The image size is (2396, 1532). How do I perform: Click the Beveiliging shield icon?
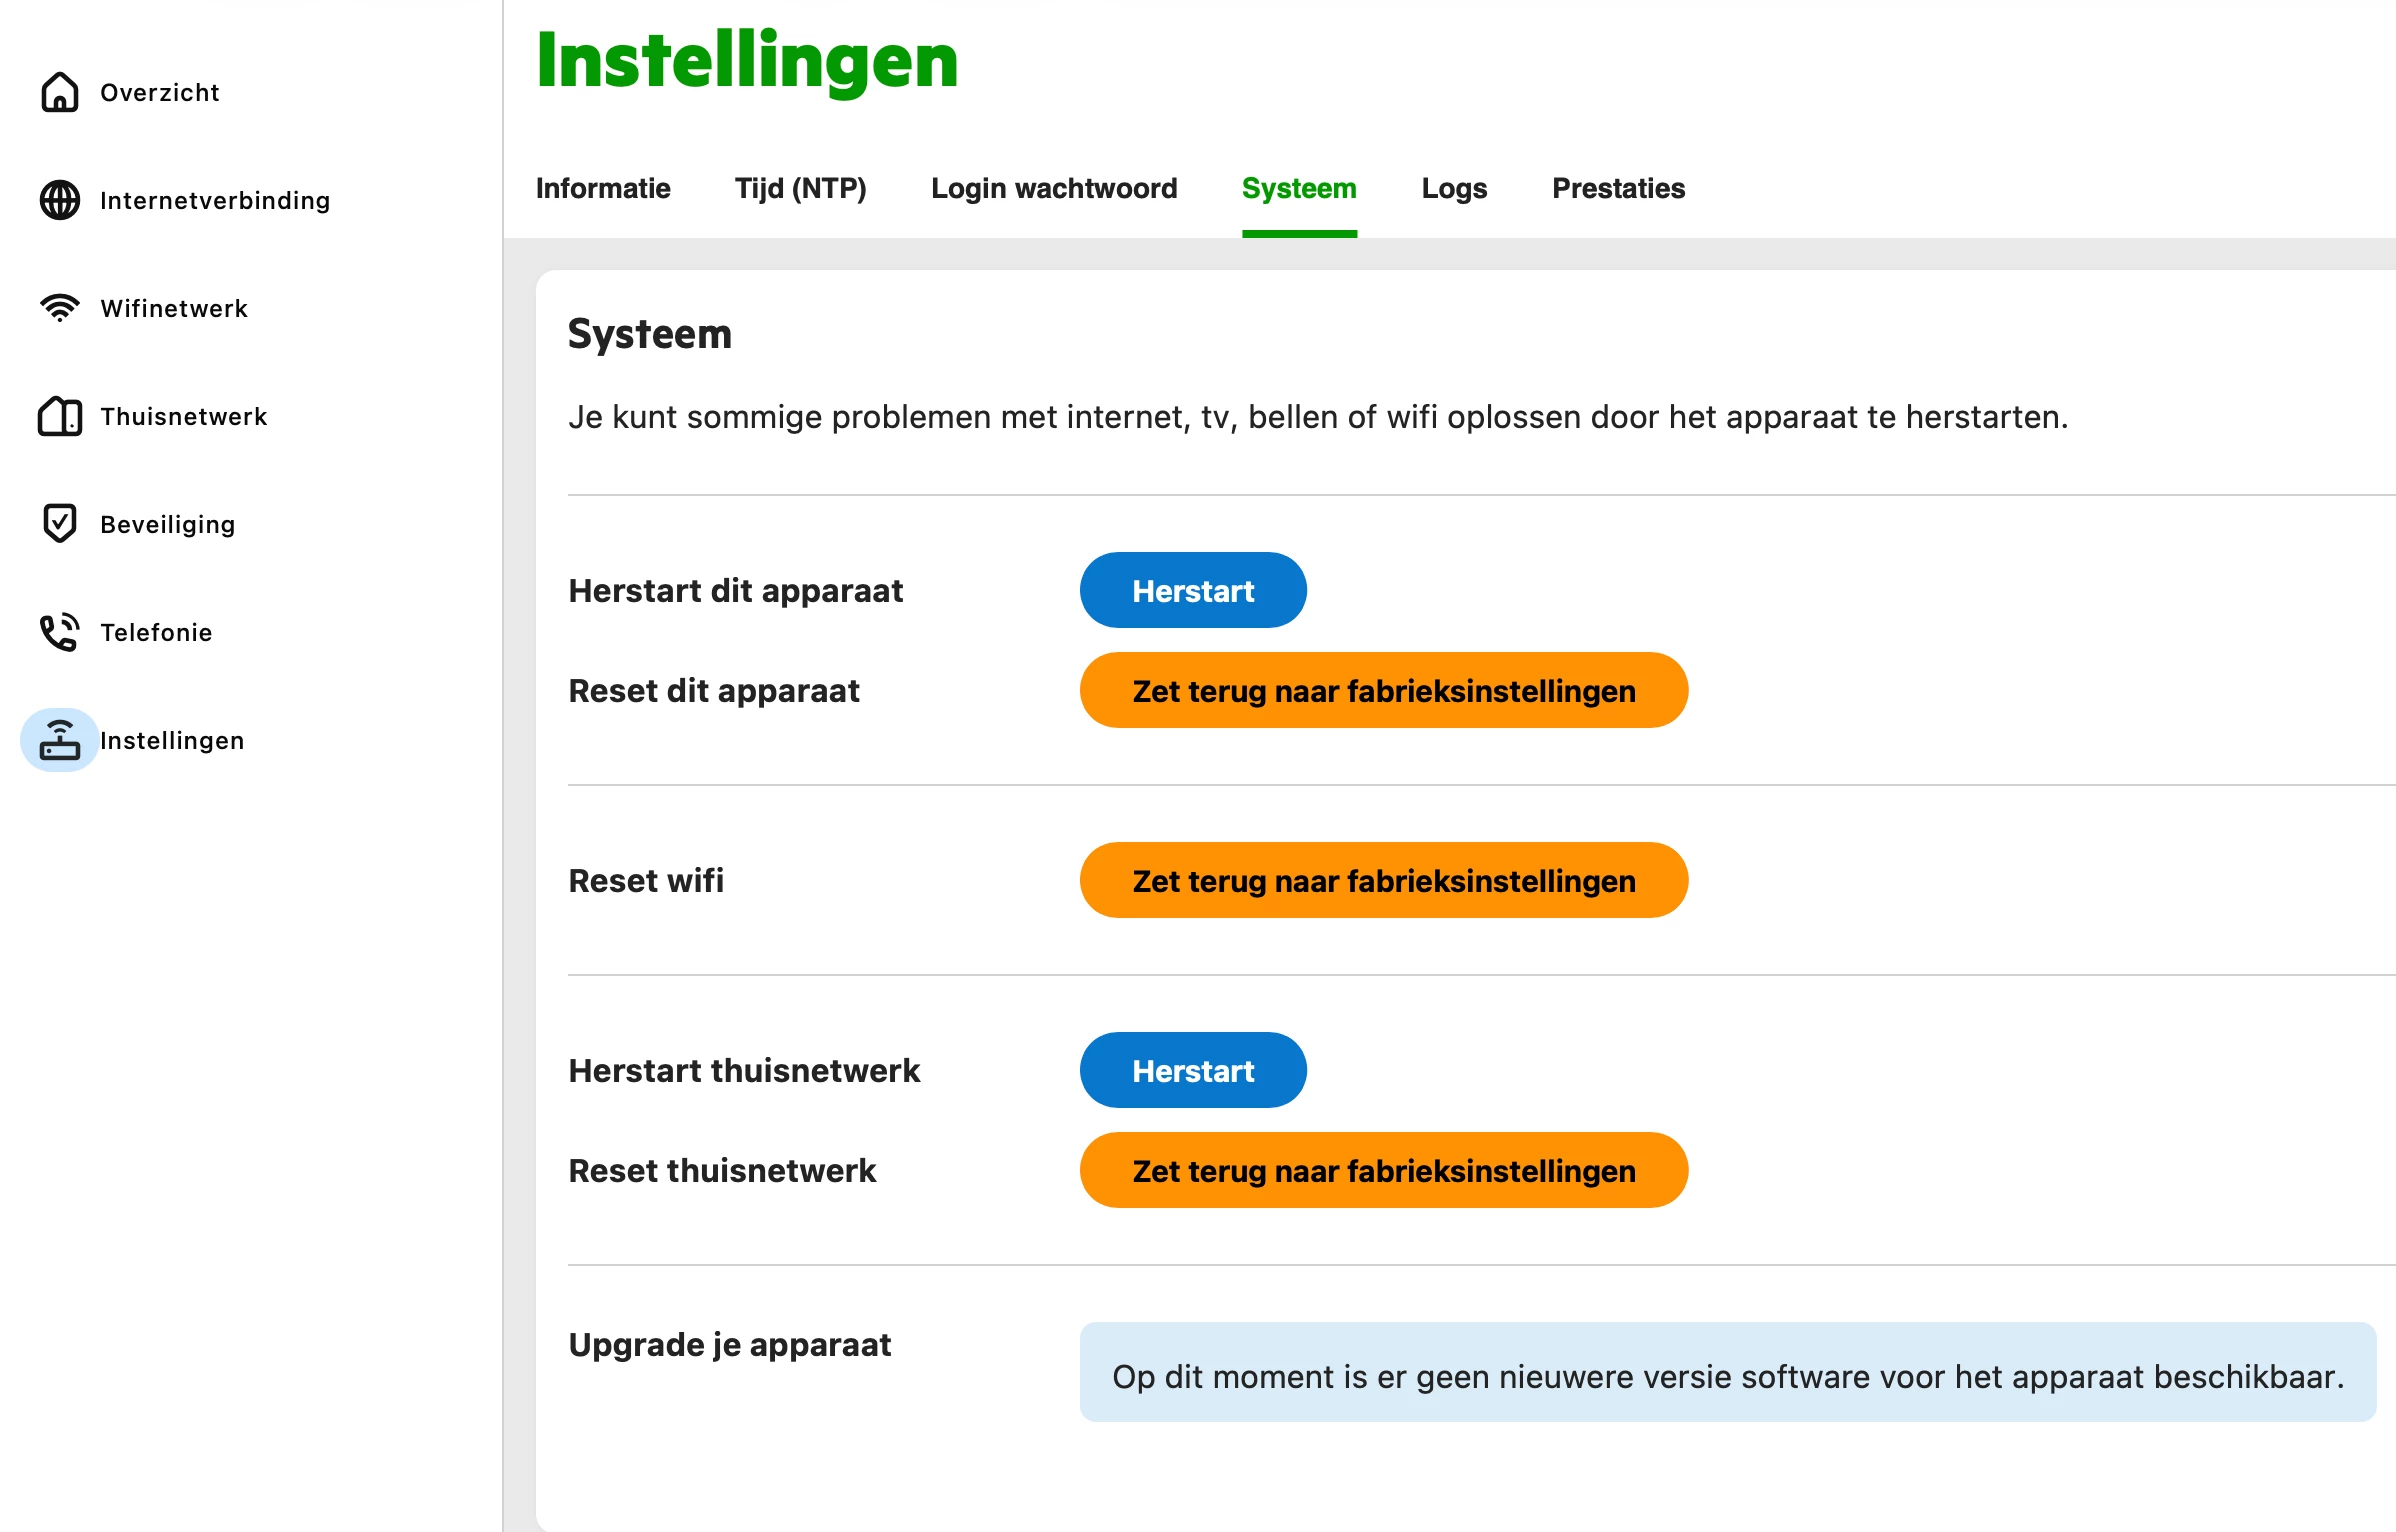(60, 523)
